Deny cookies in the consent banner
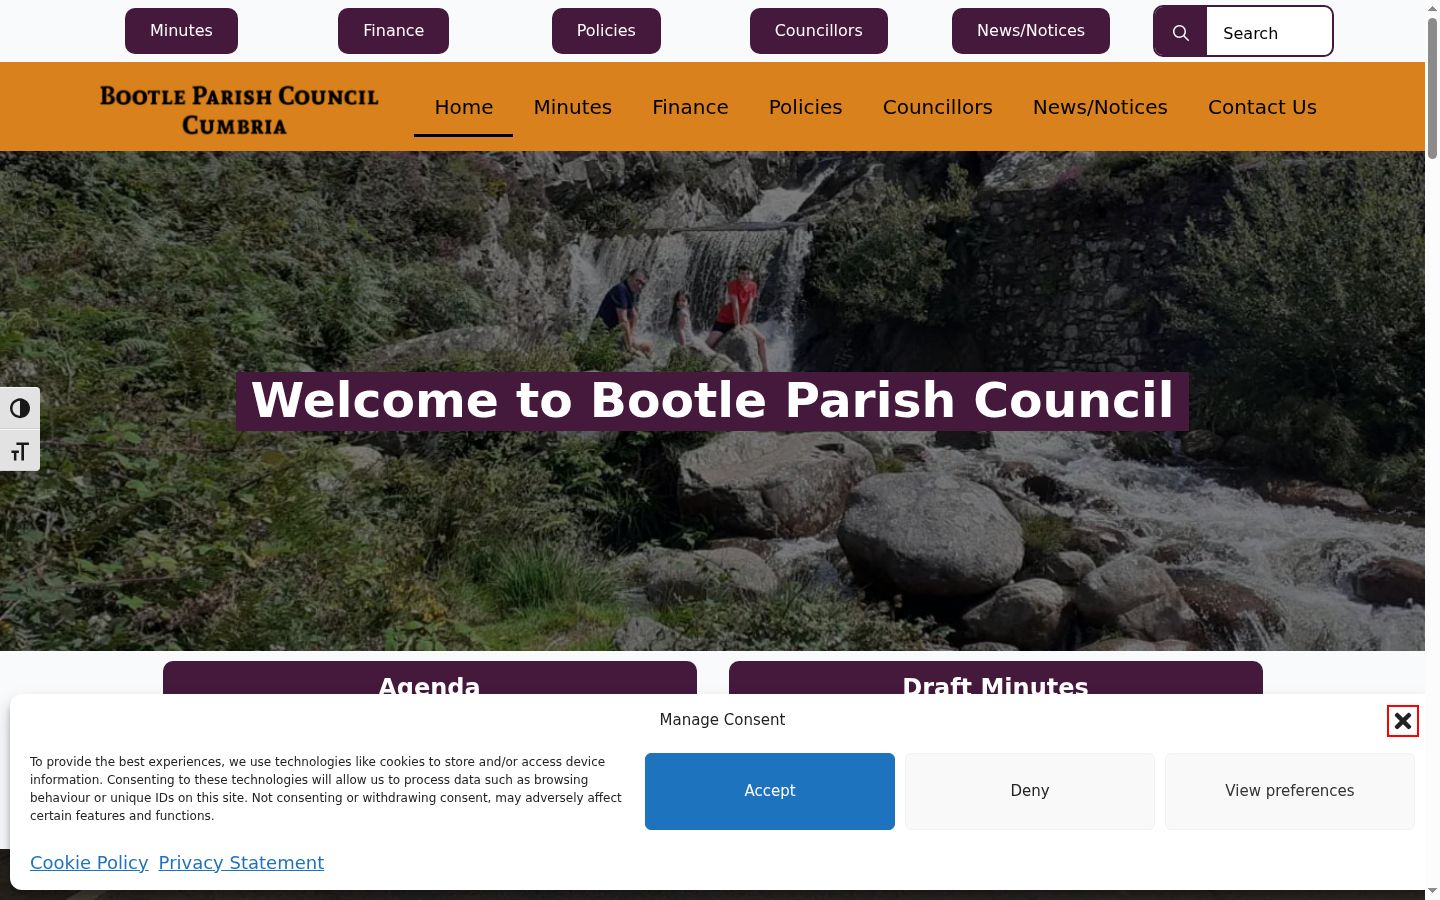The width and height of the screenshot is (1440, 900). 1030,791
